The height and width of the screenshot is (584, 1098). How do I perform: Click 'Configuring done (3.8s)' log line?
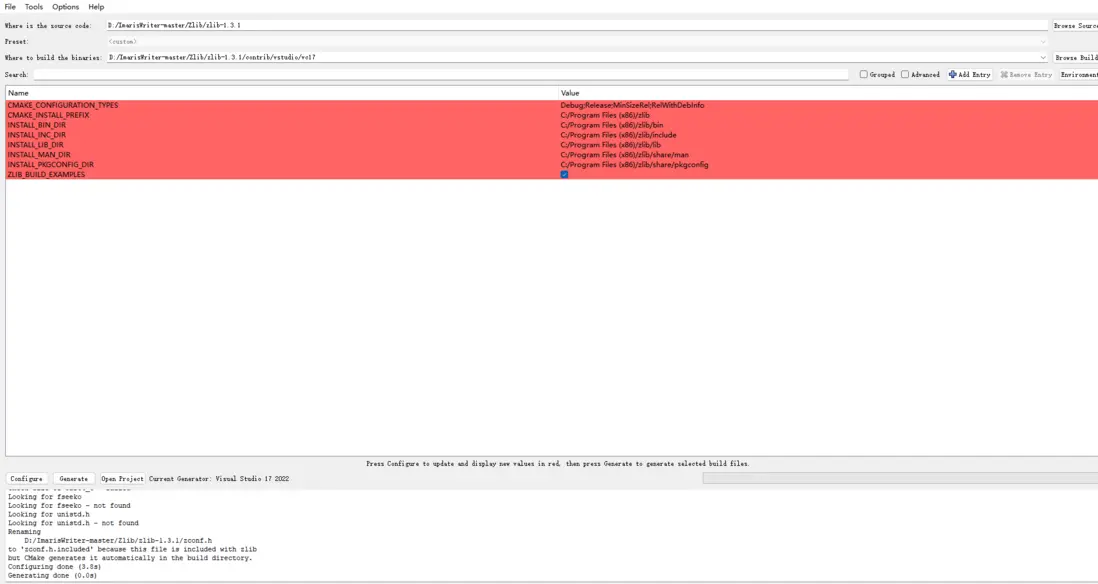(x=55, y=566)
